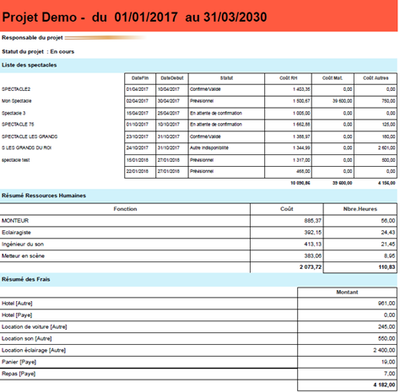Click the total hours 110,83
The width and height of the screenshot is (400, 392).
[360, 267]
